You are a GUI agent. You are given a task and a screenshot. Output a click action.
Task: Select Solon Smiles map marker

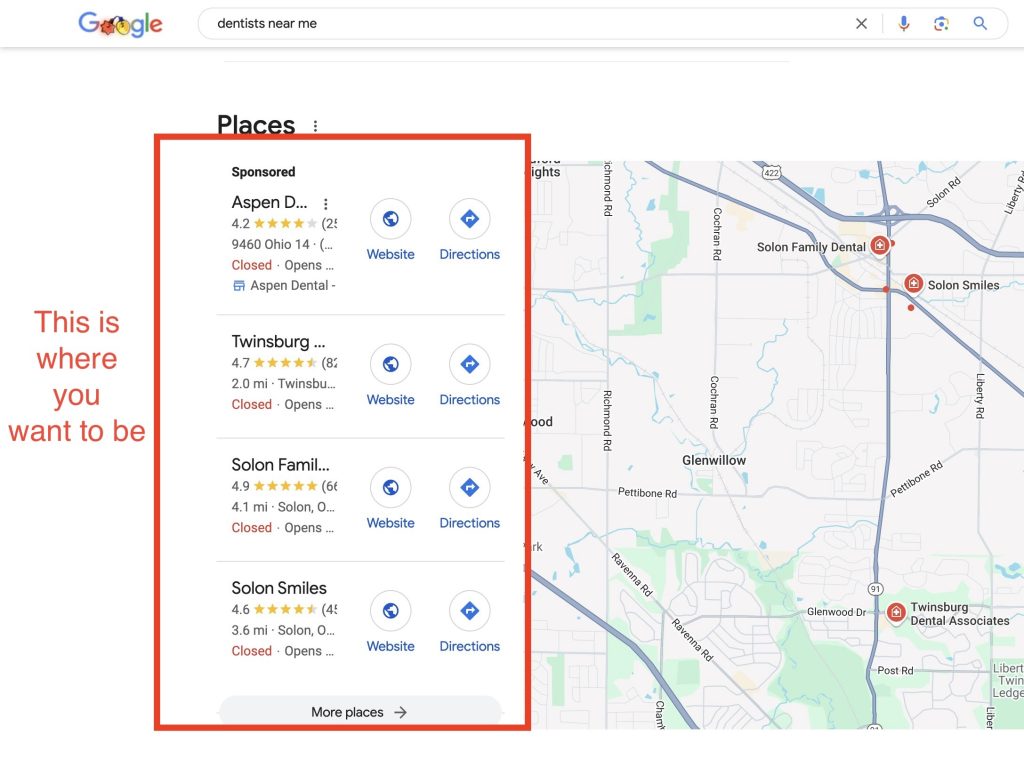click(913, 284)
